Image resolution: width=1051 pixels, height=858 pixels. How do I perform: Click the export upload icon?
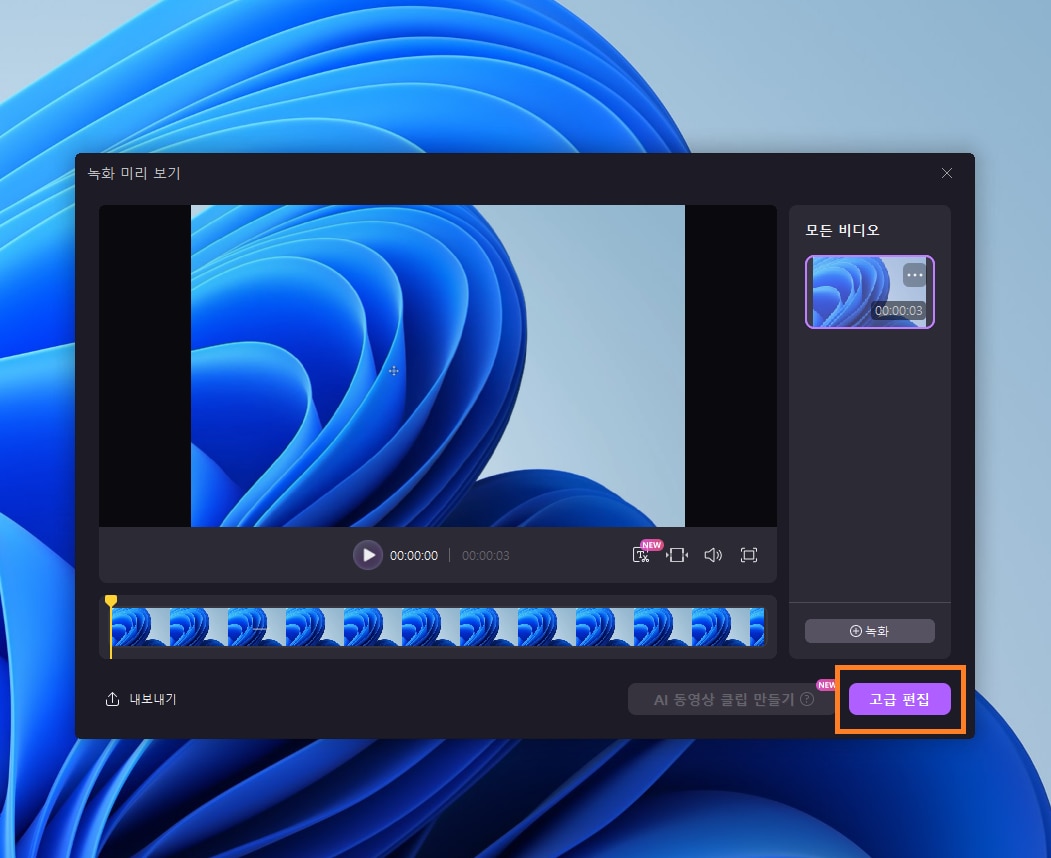click(113, 699)
